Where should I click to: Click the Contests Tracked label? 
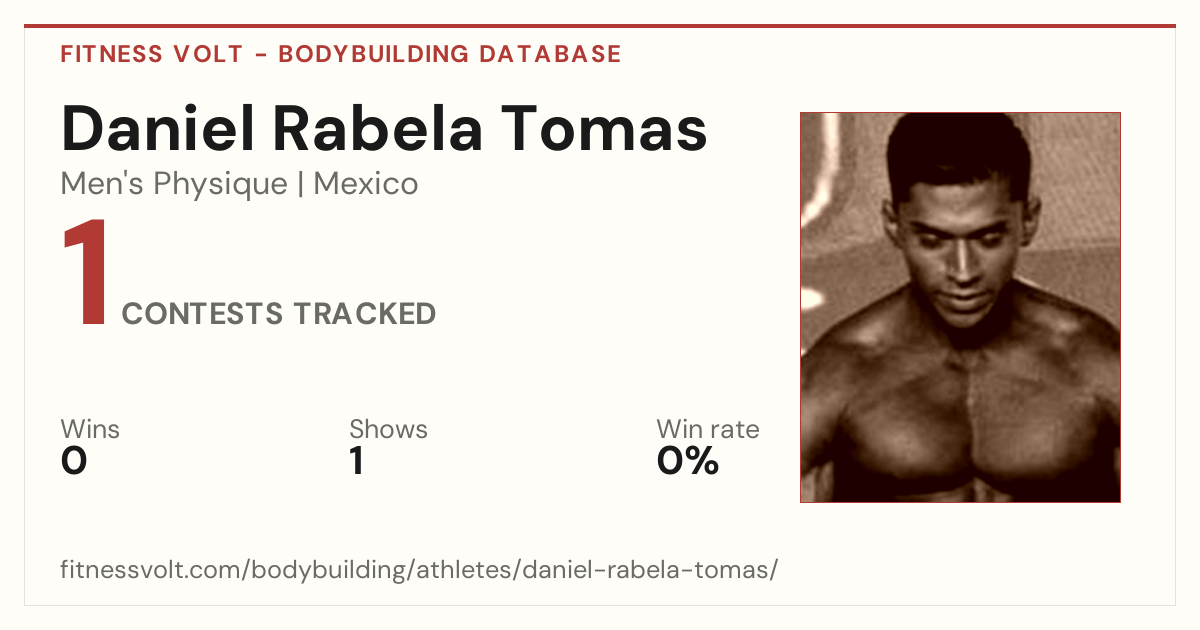279,314
